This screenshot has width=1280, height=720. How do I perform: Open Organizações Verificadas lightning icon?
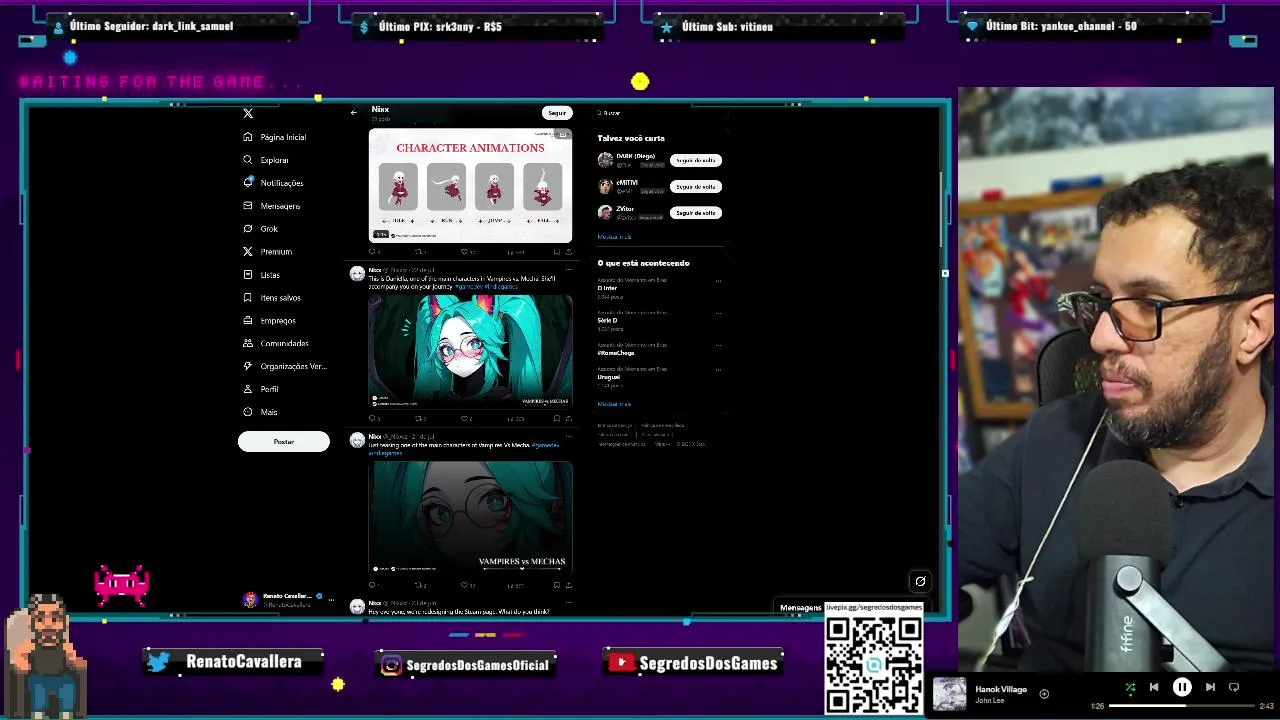click(248, 366)
